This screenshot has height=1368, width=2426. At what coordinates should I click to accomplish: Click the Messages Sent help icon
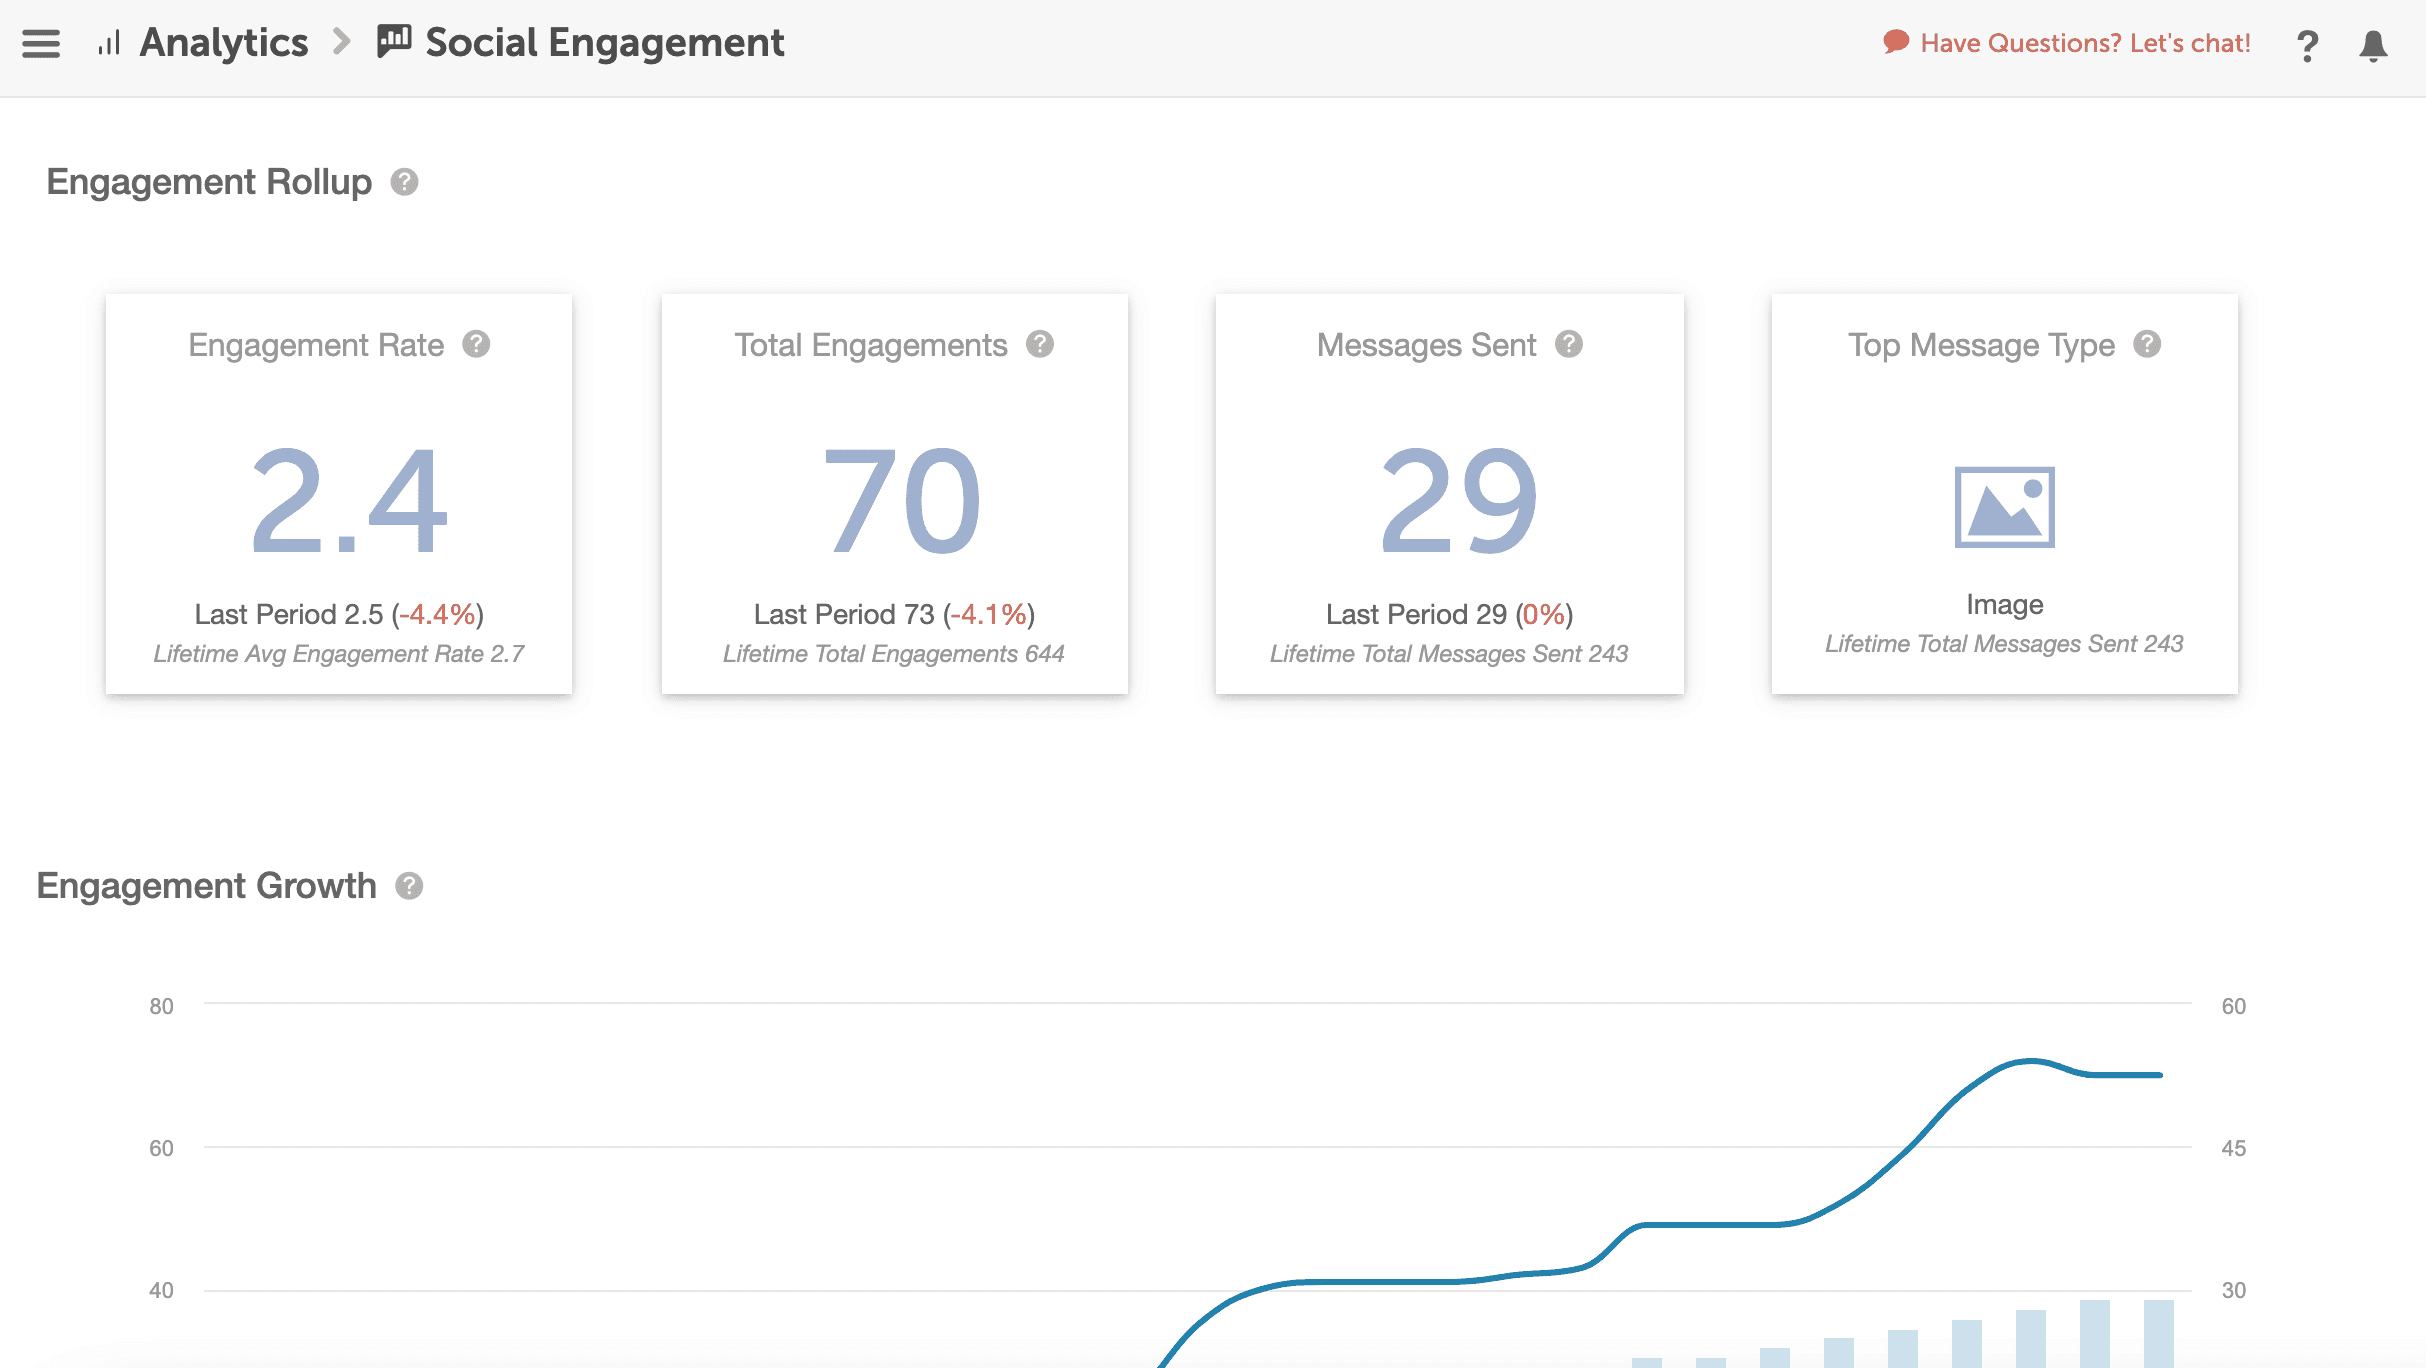[1568, 344]
